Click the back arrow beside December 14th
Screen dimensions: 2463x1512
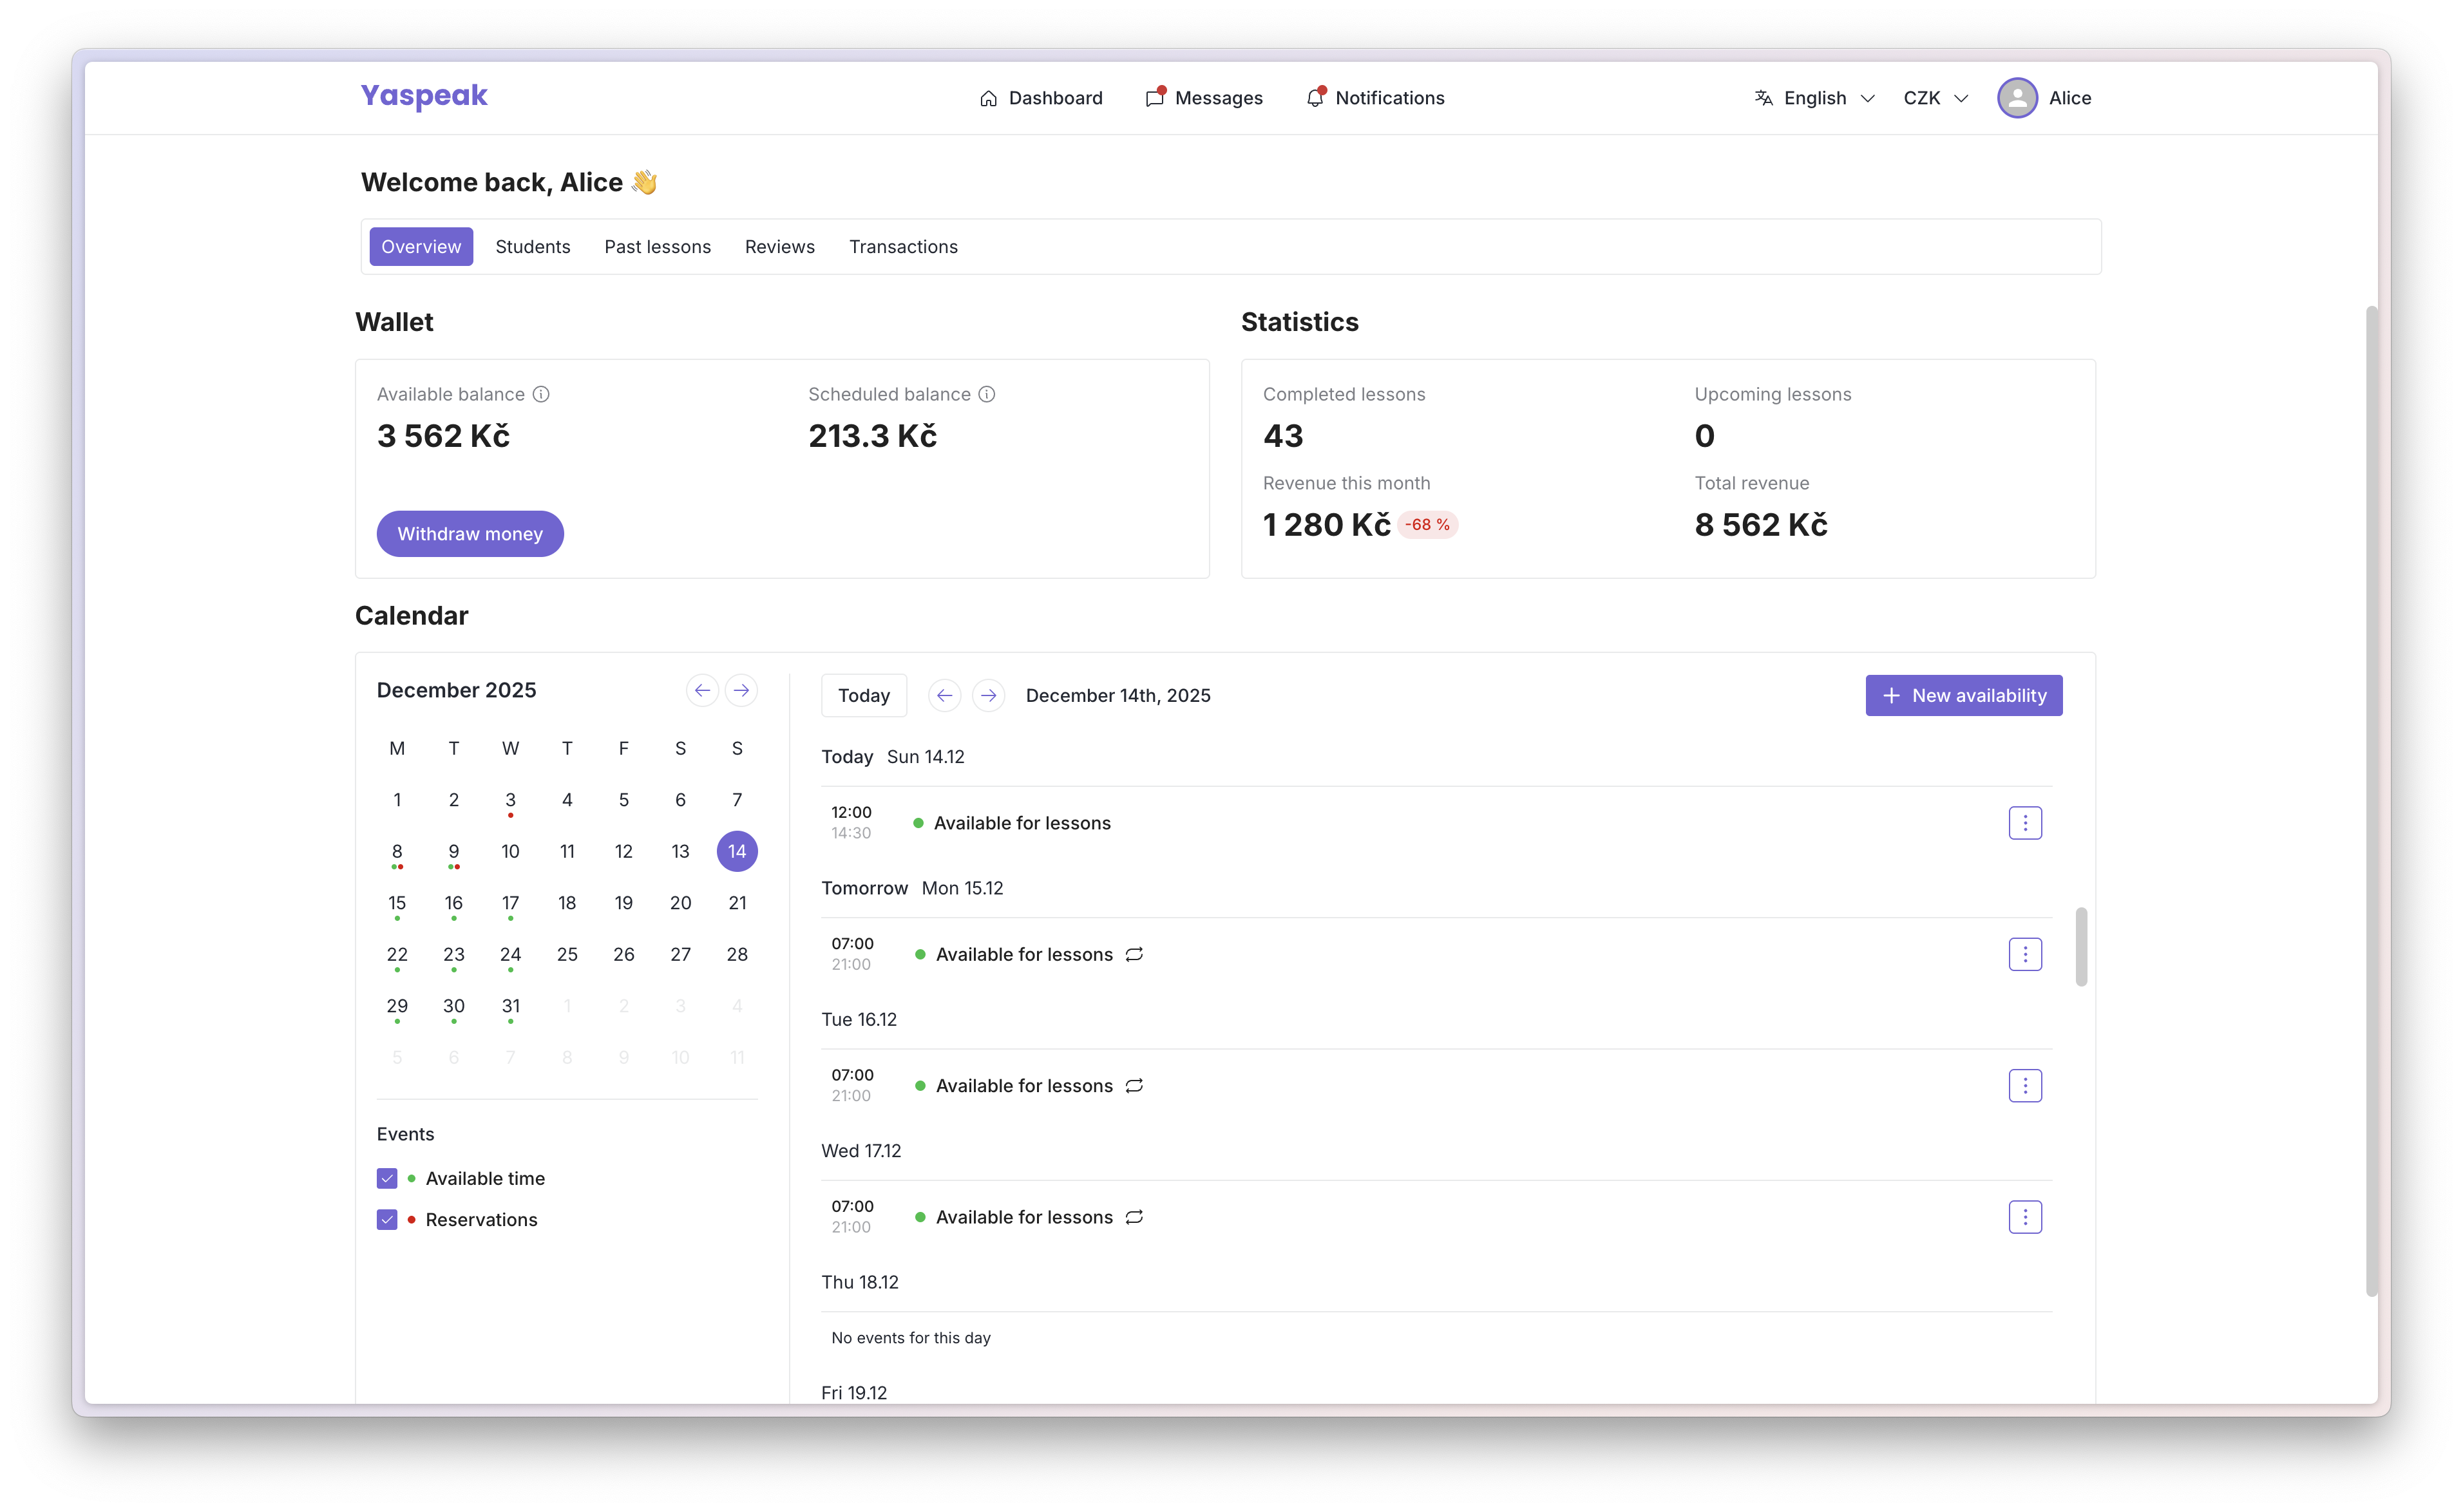pyautogui.click(x=944, y=695)
